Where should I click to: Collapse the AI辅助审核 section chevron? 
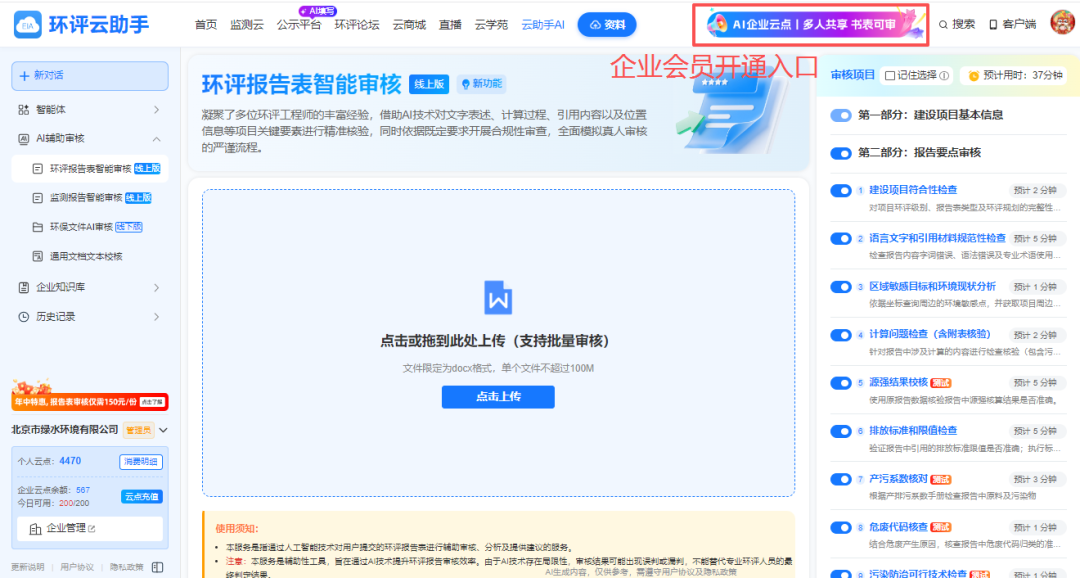coord(156,139)
